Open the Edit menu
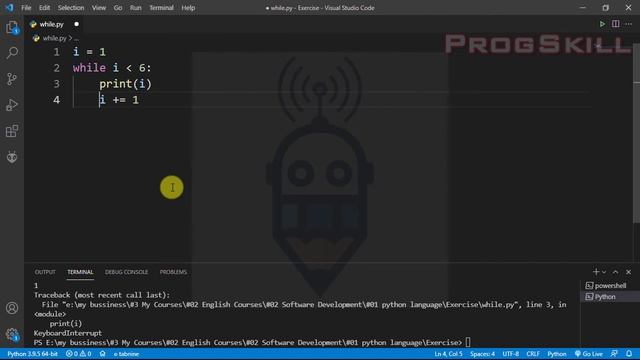The height and width of the screenshot is (360, 640). click(x=44, y=8)
